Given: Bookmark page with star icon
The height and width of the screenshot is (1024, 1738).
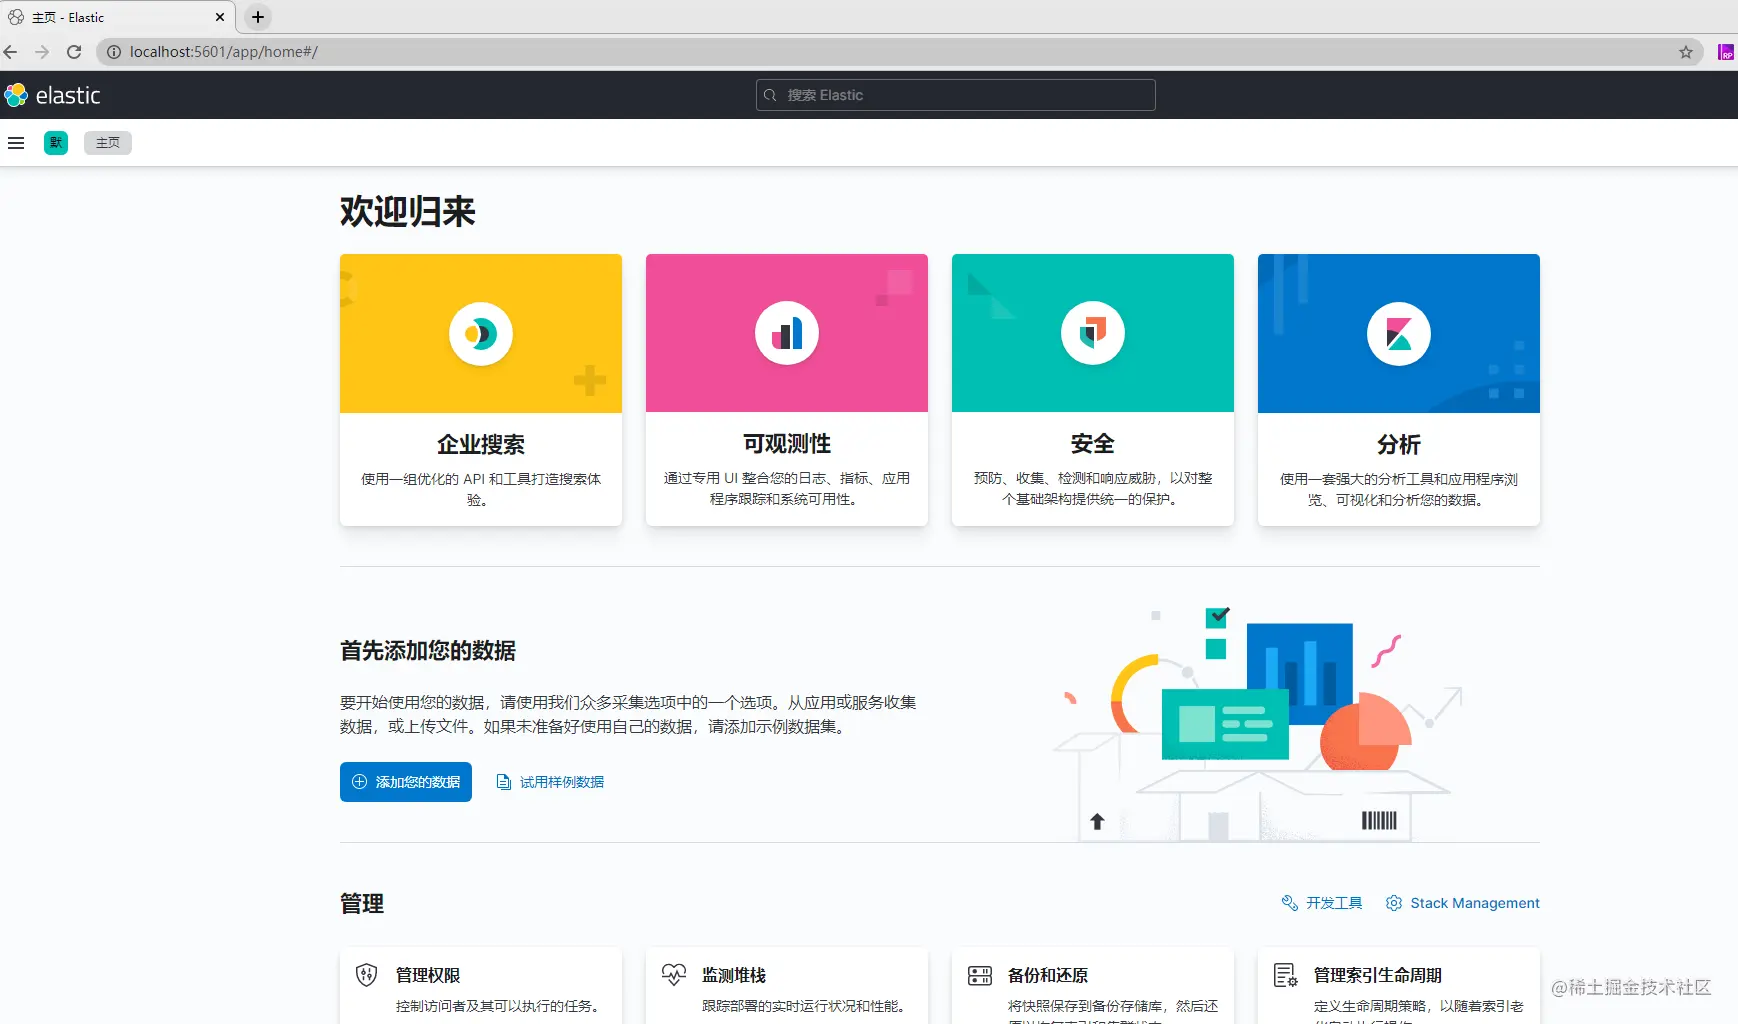Looking at the screenshot, I should coord(1686,52).
